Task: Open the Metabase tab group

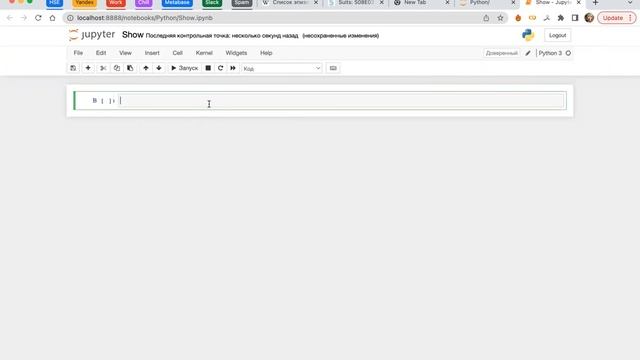Action: point(177,3)
